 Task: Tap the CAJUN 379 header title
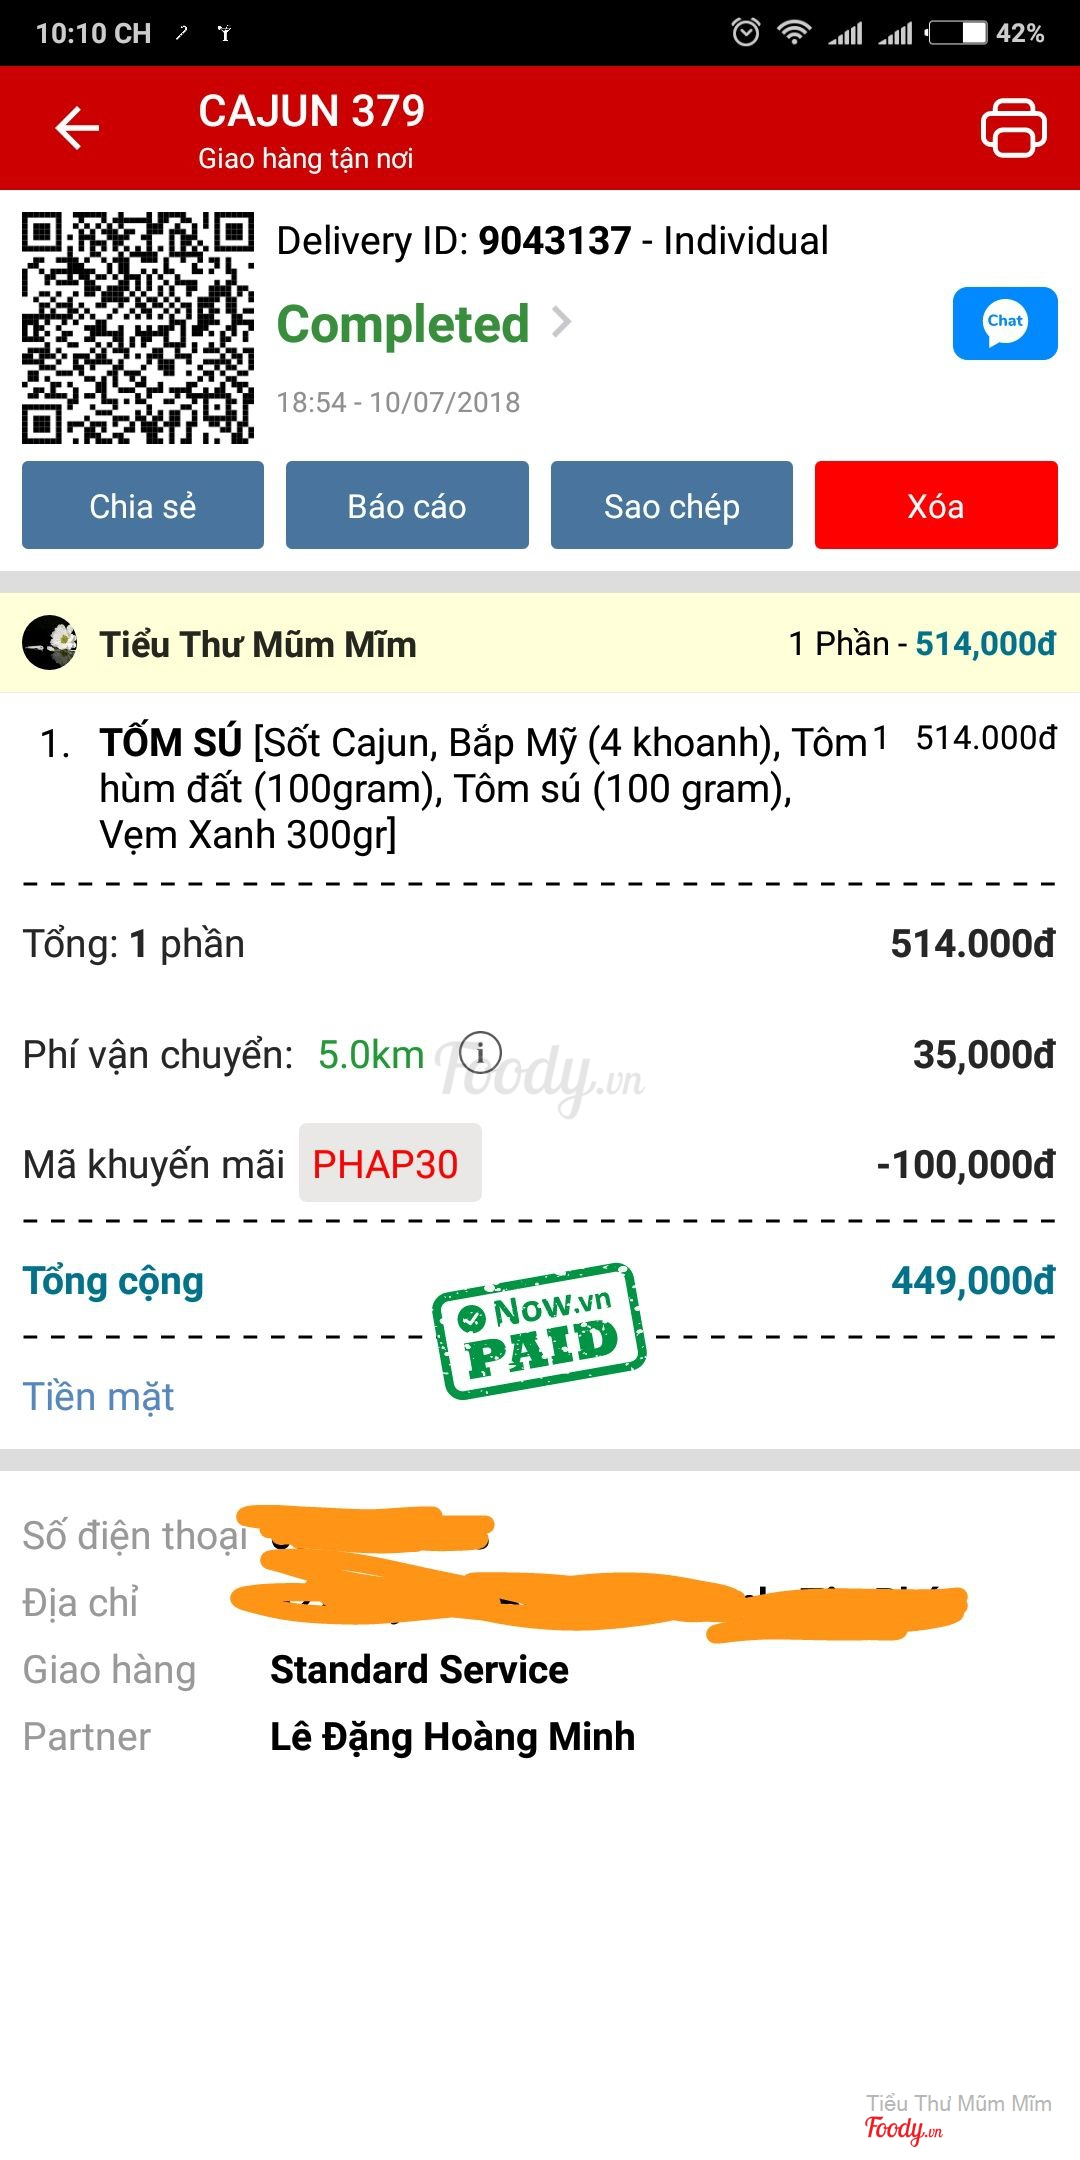(x=311, y=111)
